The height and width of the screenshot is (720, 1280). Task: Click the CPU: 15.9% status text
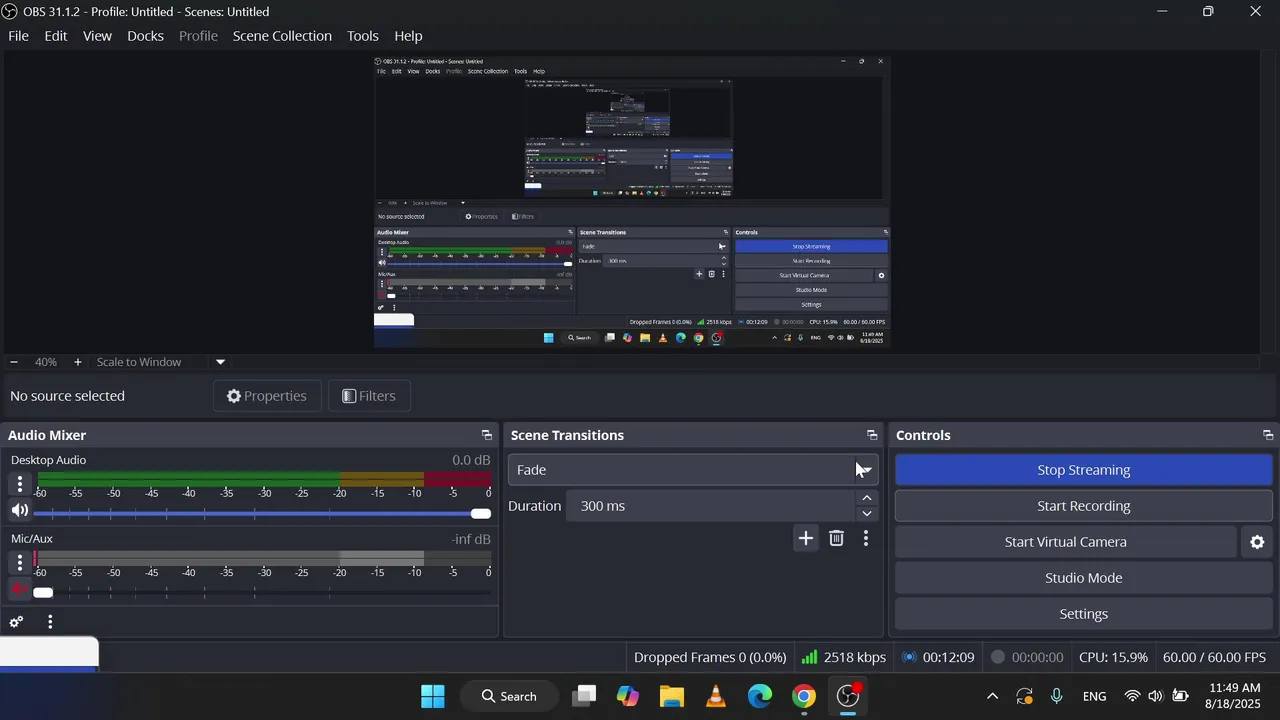click(x=1113, y=657)
